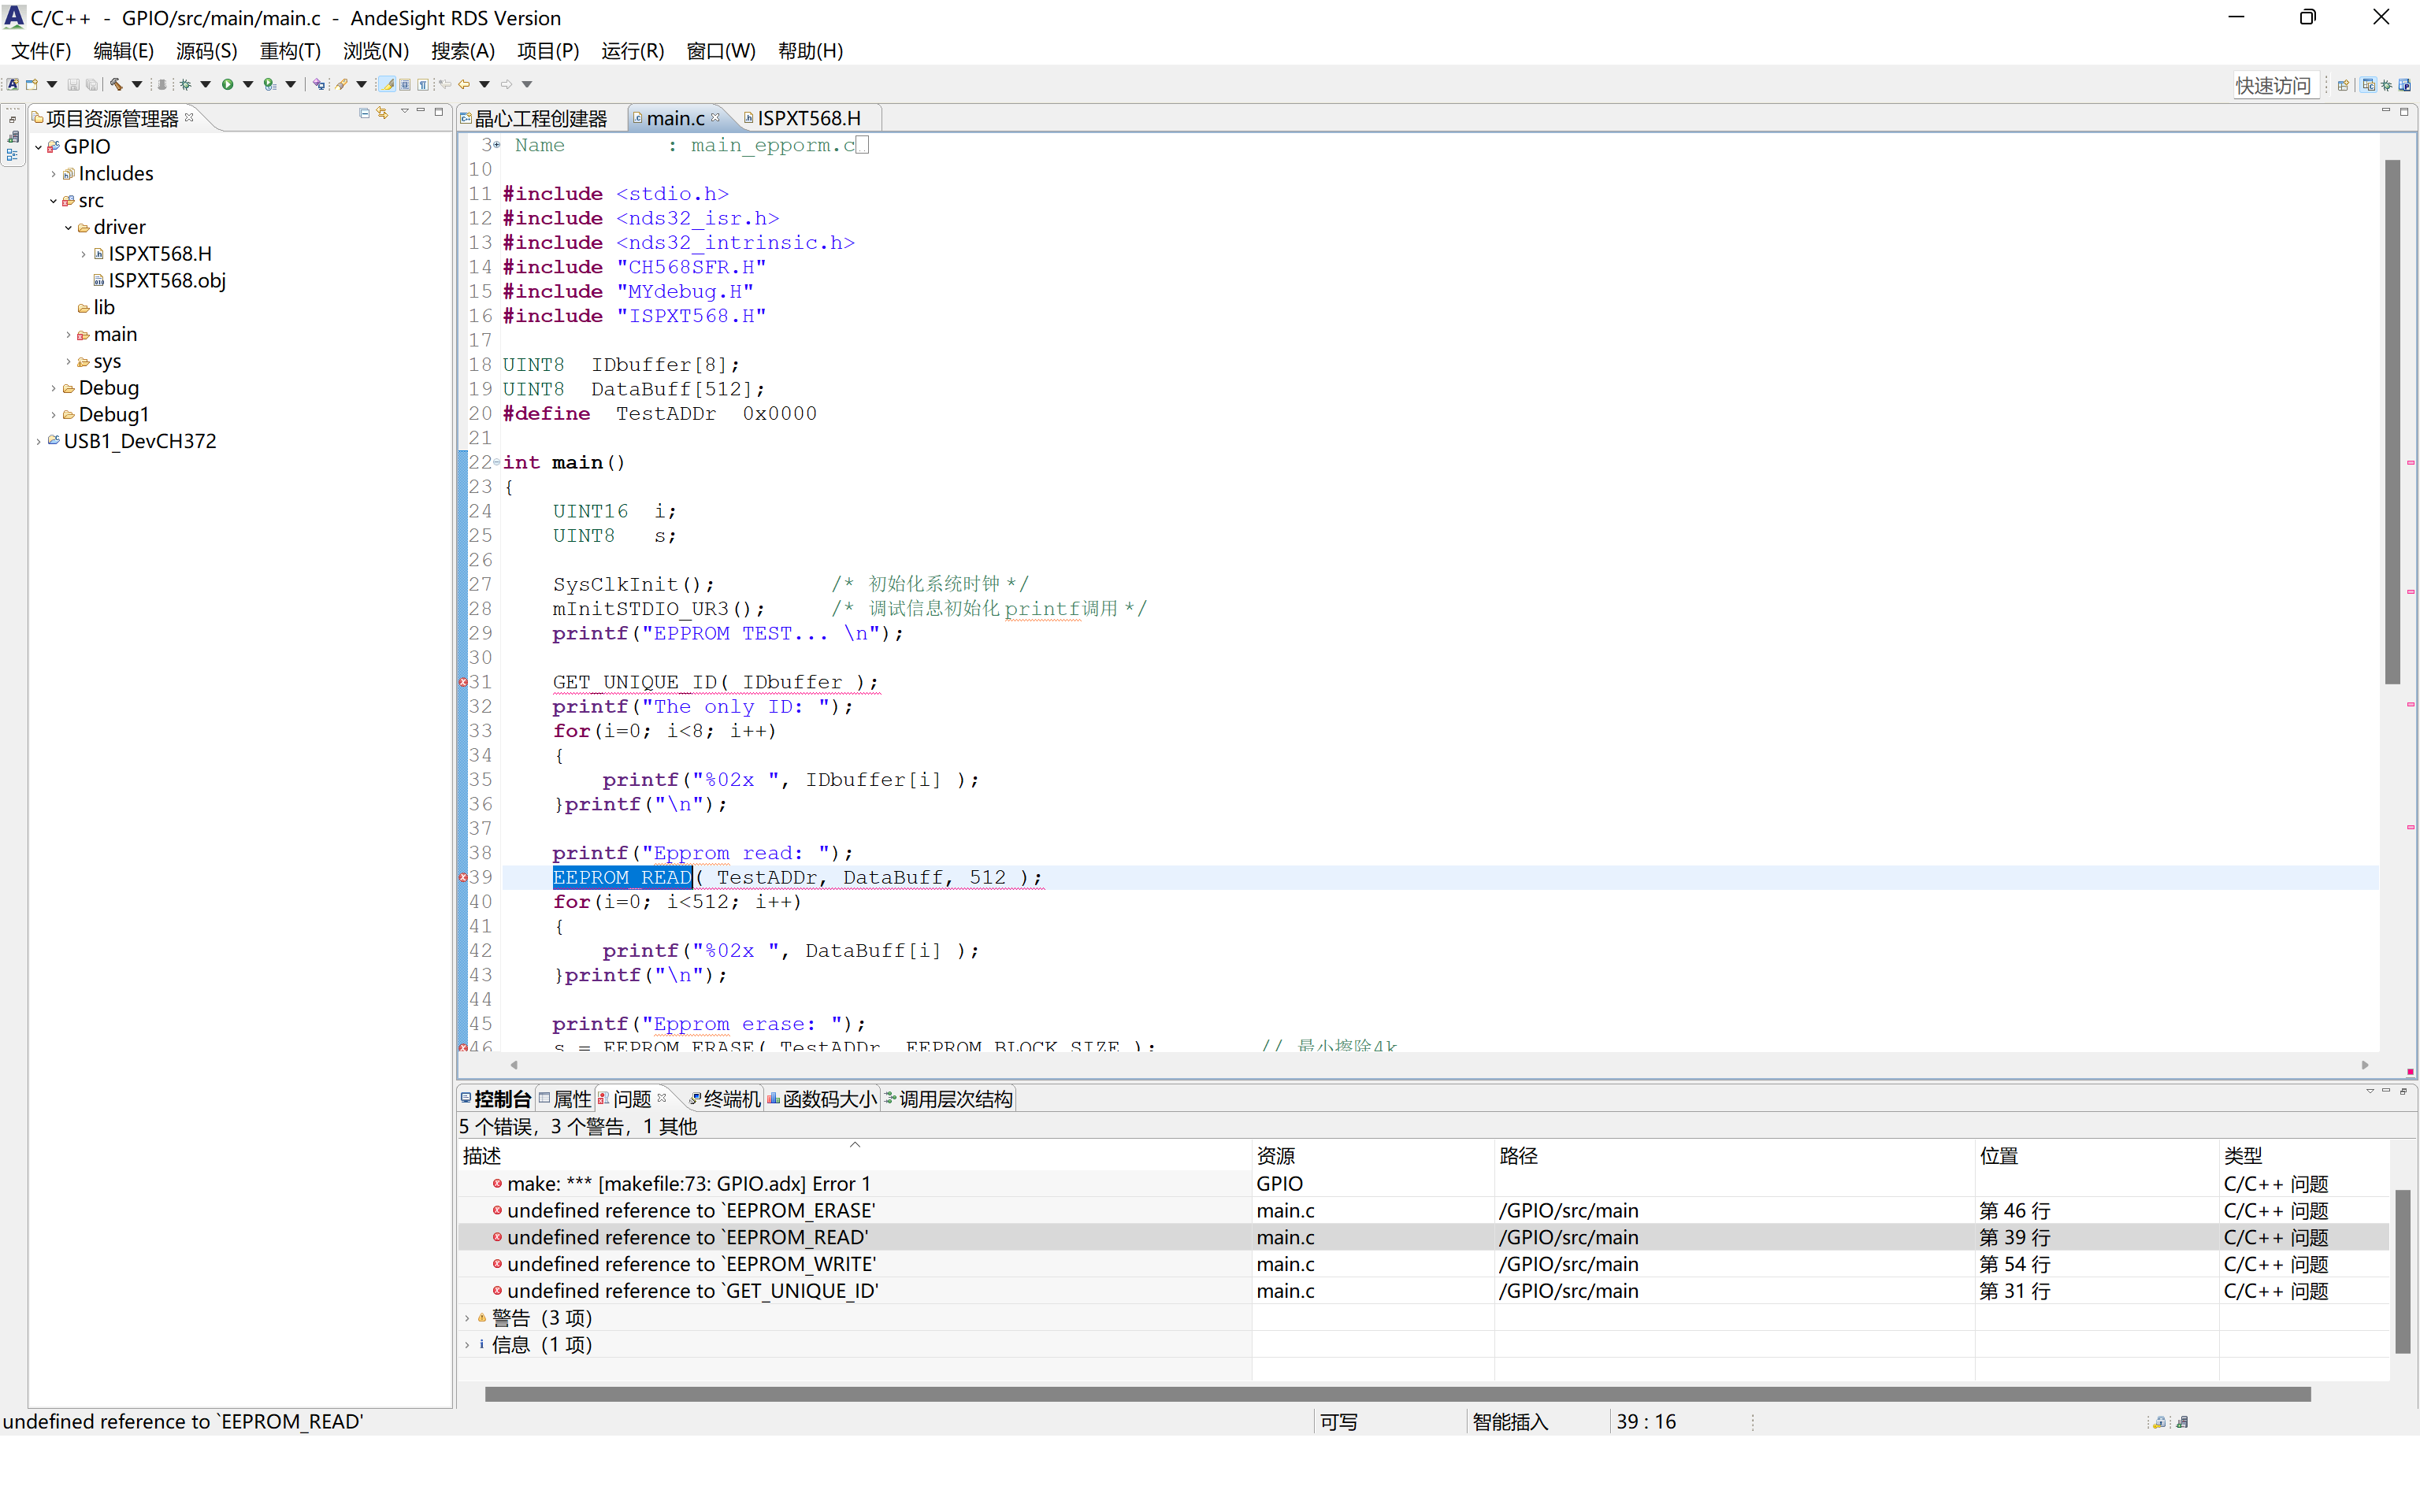Open the Debug configurations dropdown arrow
Viewport: 2420px width, 1512px height.
pyautogui.click(x=205, y=85)
